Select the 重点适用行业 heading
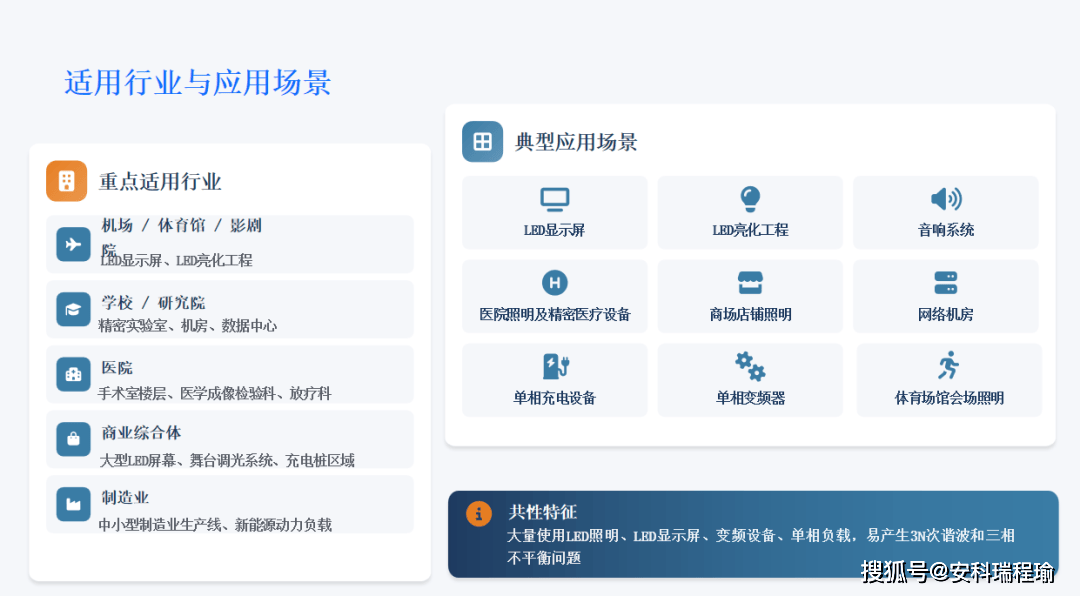 coord(160,182)
